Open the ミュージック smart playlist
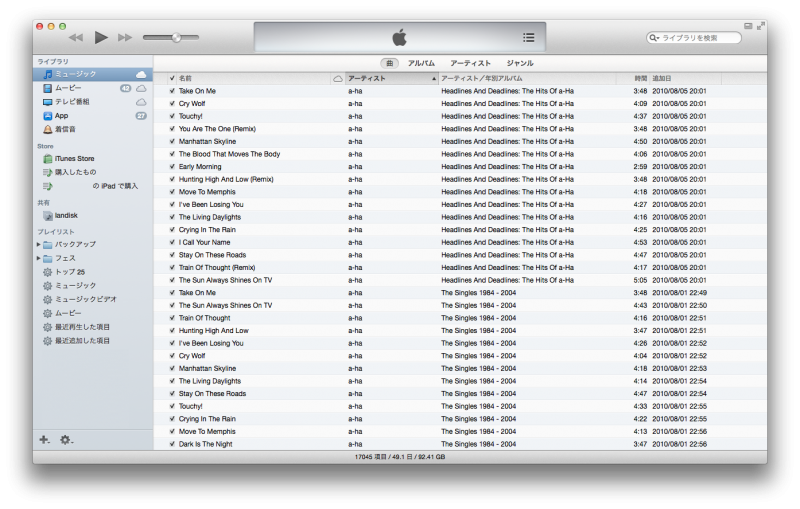 coord(75,286)
